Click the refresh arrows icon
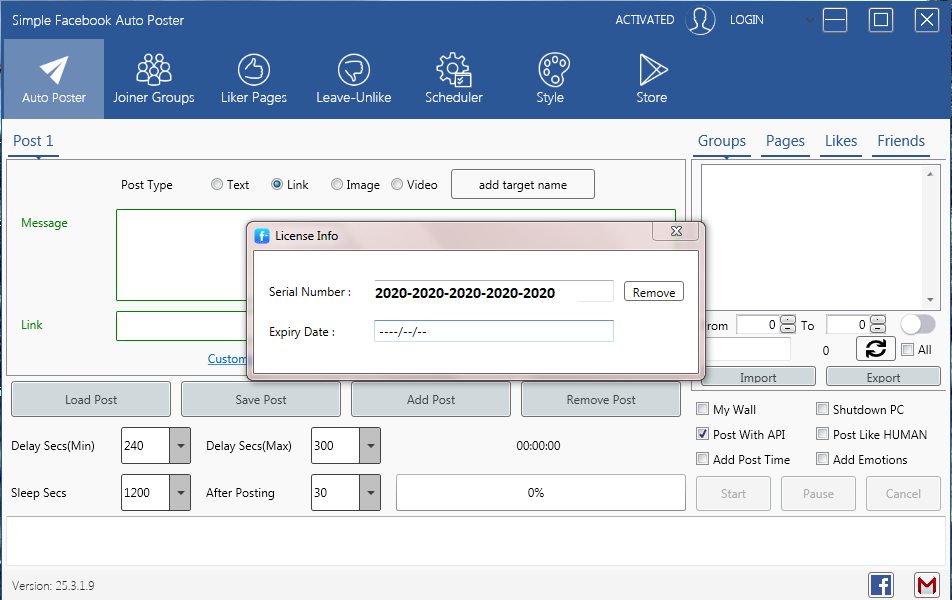952x600 pixels. 876,349
